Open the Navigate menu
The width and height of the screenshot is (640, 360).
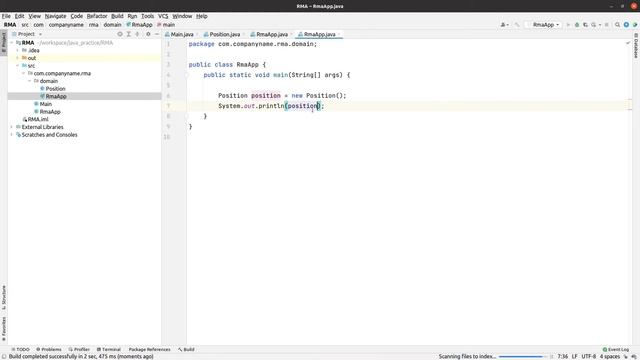(x=56, y=16)
